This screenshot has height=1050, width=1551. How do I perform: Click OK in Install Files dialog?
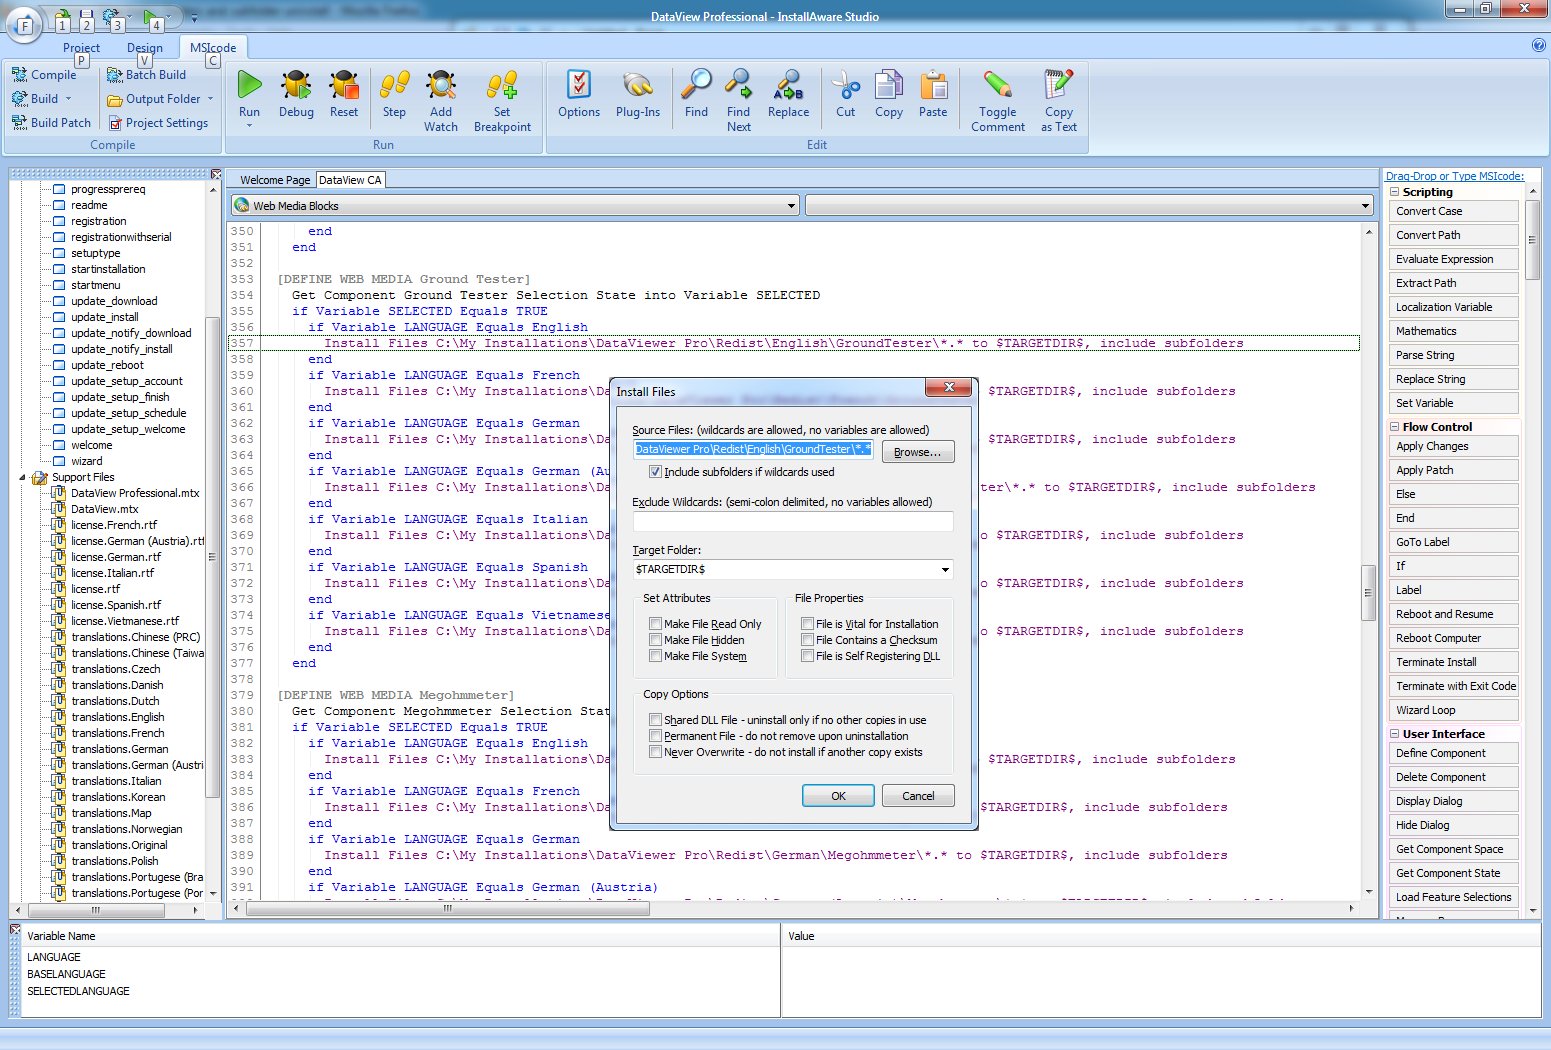(x=838, y=796)
